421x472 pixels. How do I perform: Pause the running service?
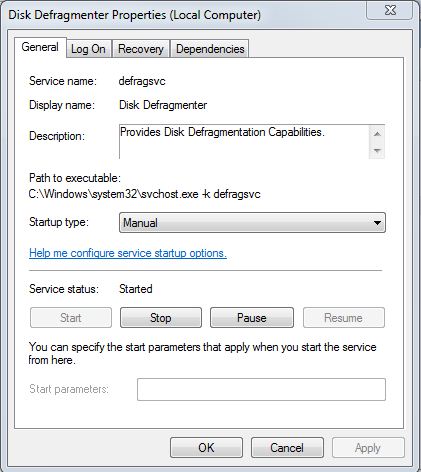click(252, 318)
